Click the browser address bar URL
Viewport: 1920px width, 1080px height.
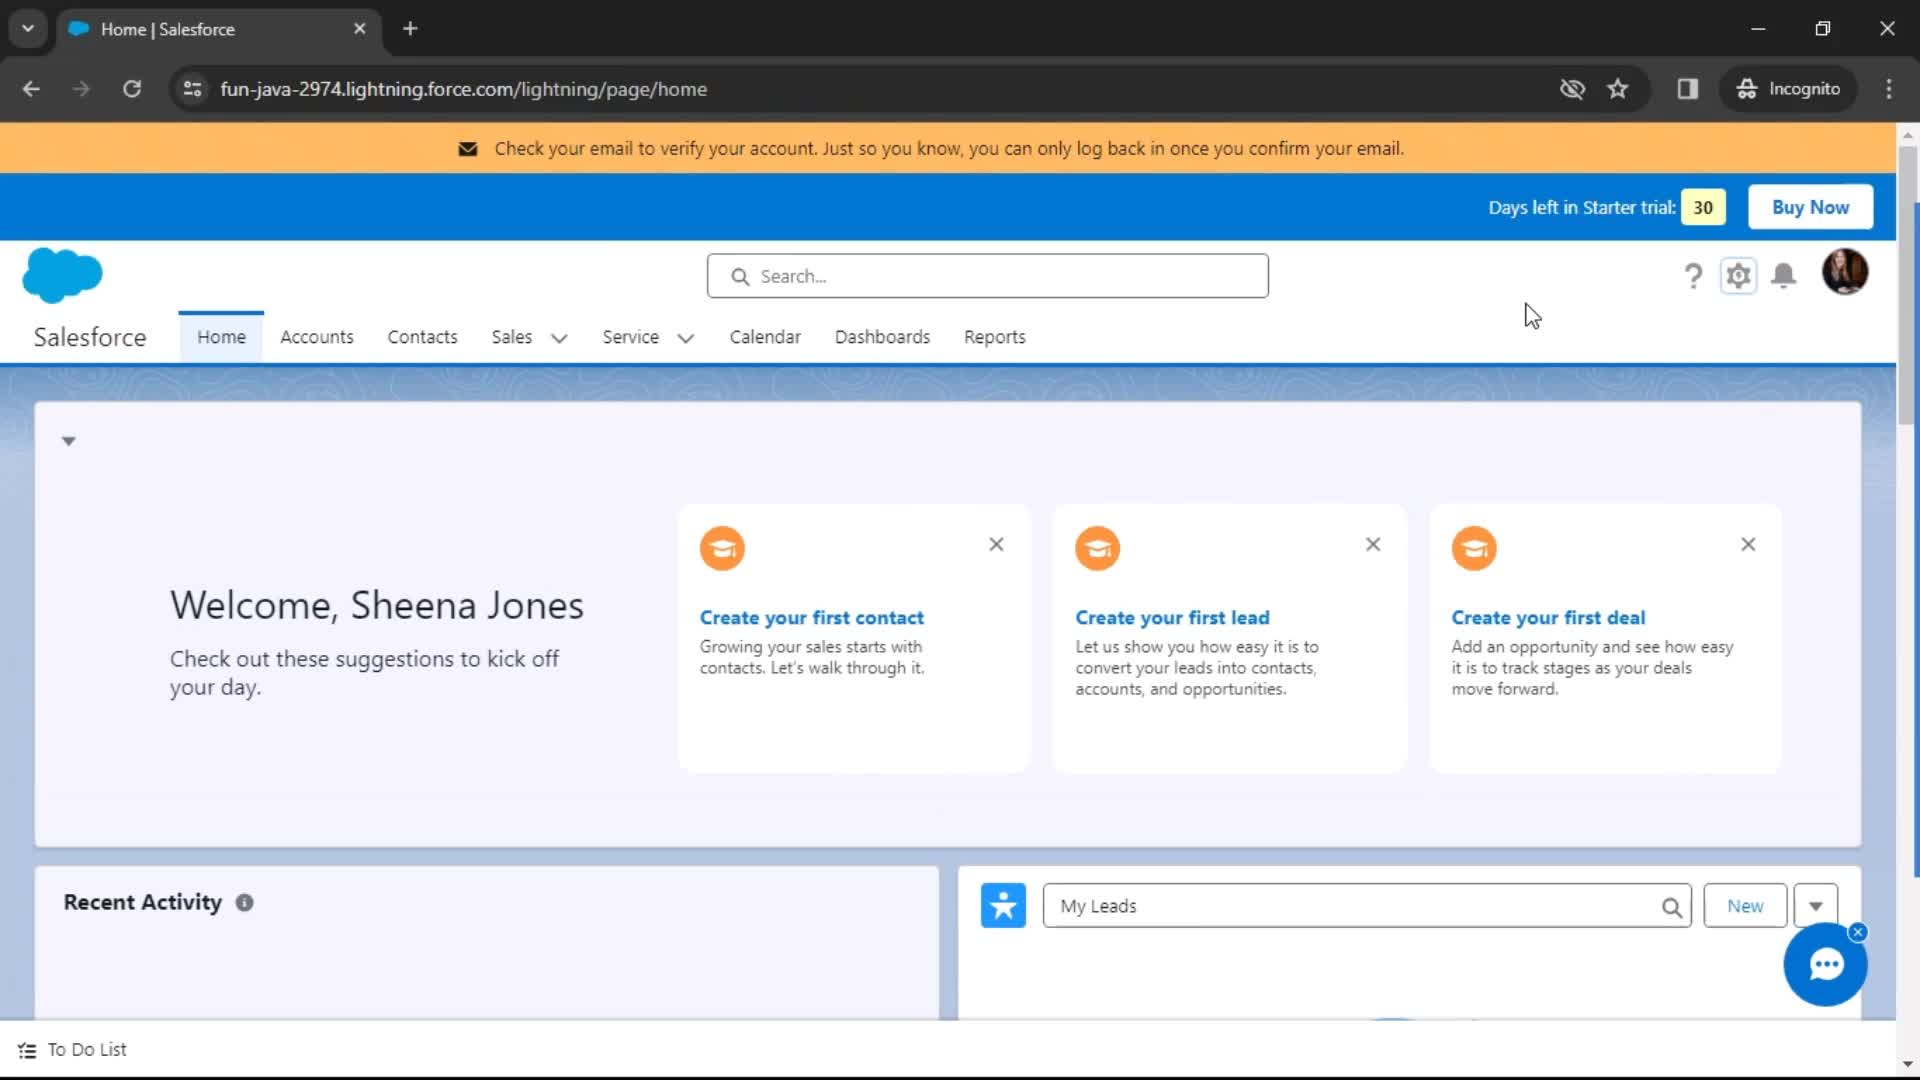[x=463, y=89]
